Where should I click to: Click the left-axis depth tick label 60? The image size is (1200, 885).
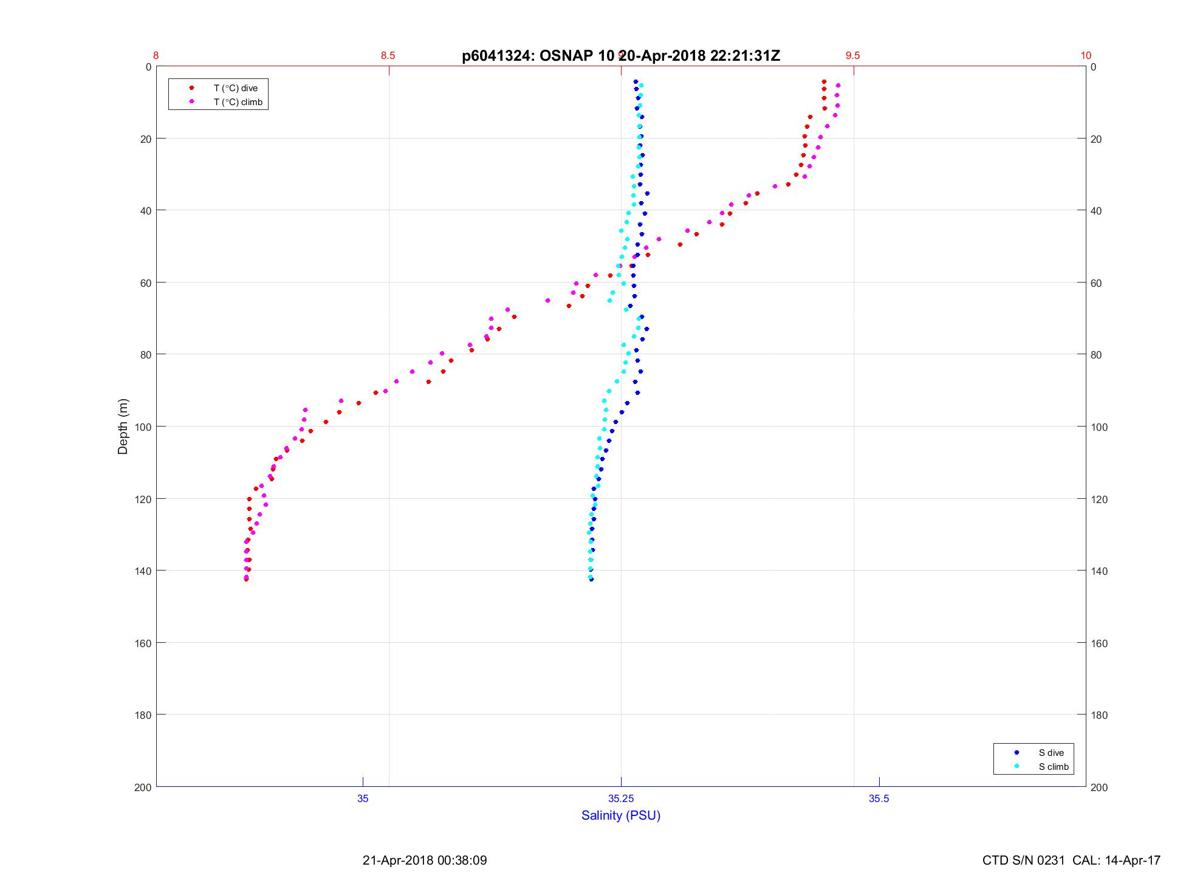(x=144, y=283)
